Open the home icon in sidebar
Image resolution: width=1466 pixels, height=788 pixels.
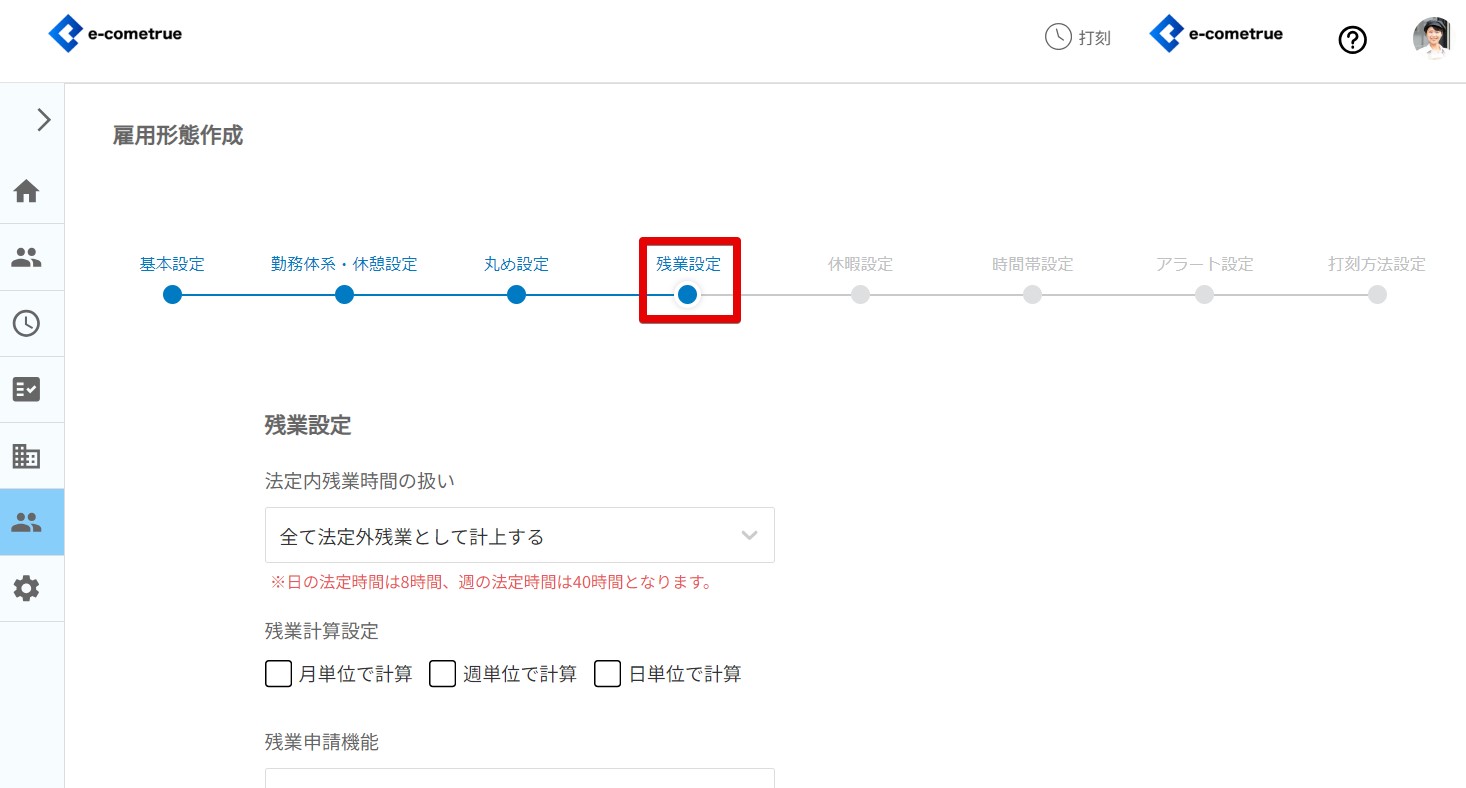[26, 190]
